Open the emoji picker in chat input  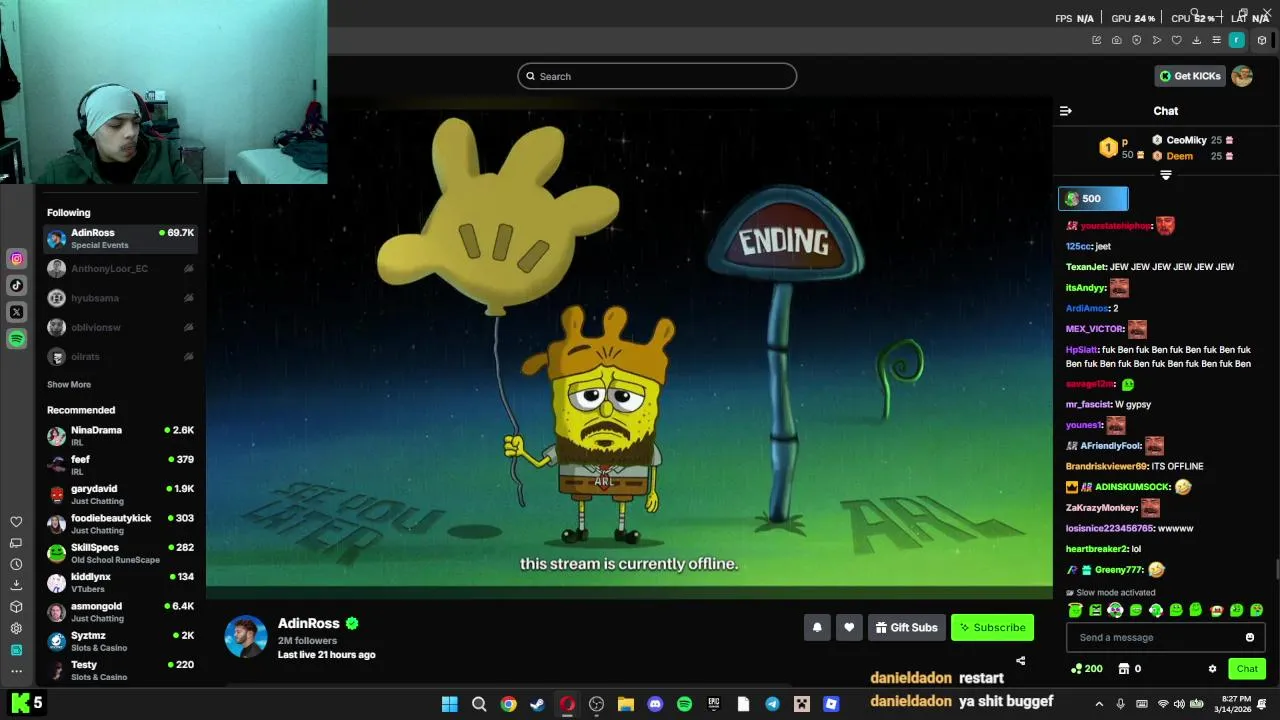point(1250,637)
